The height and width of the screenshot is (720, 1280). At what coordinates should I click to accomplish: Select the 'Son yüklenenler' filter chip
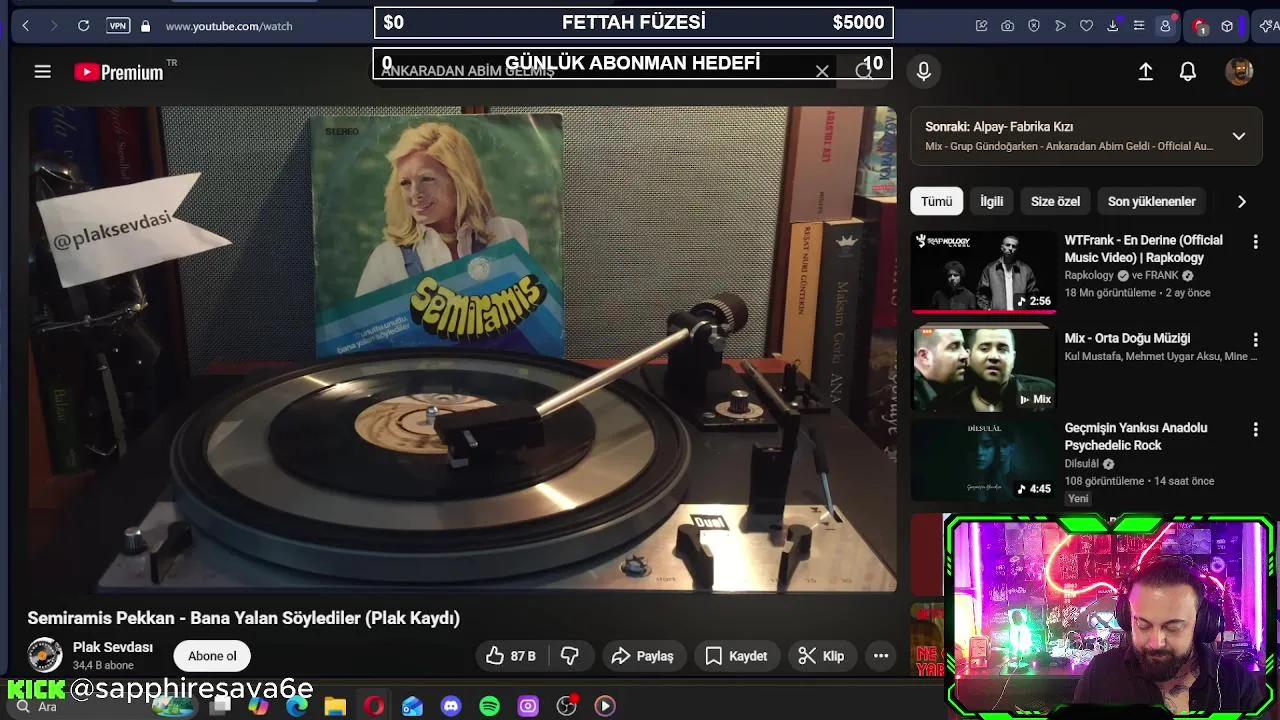pyautogui.click(x=1151, y=201)
